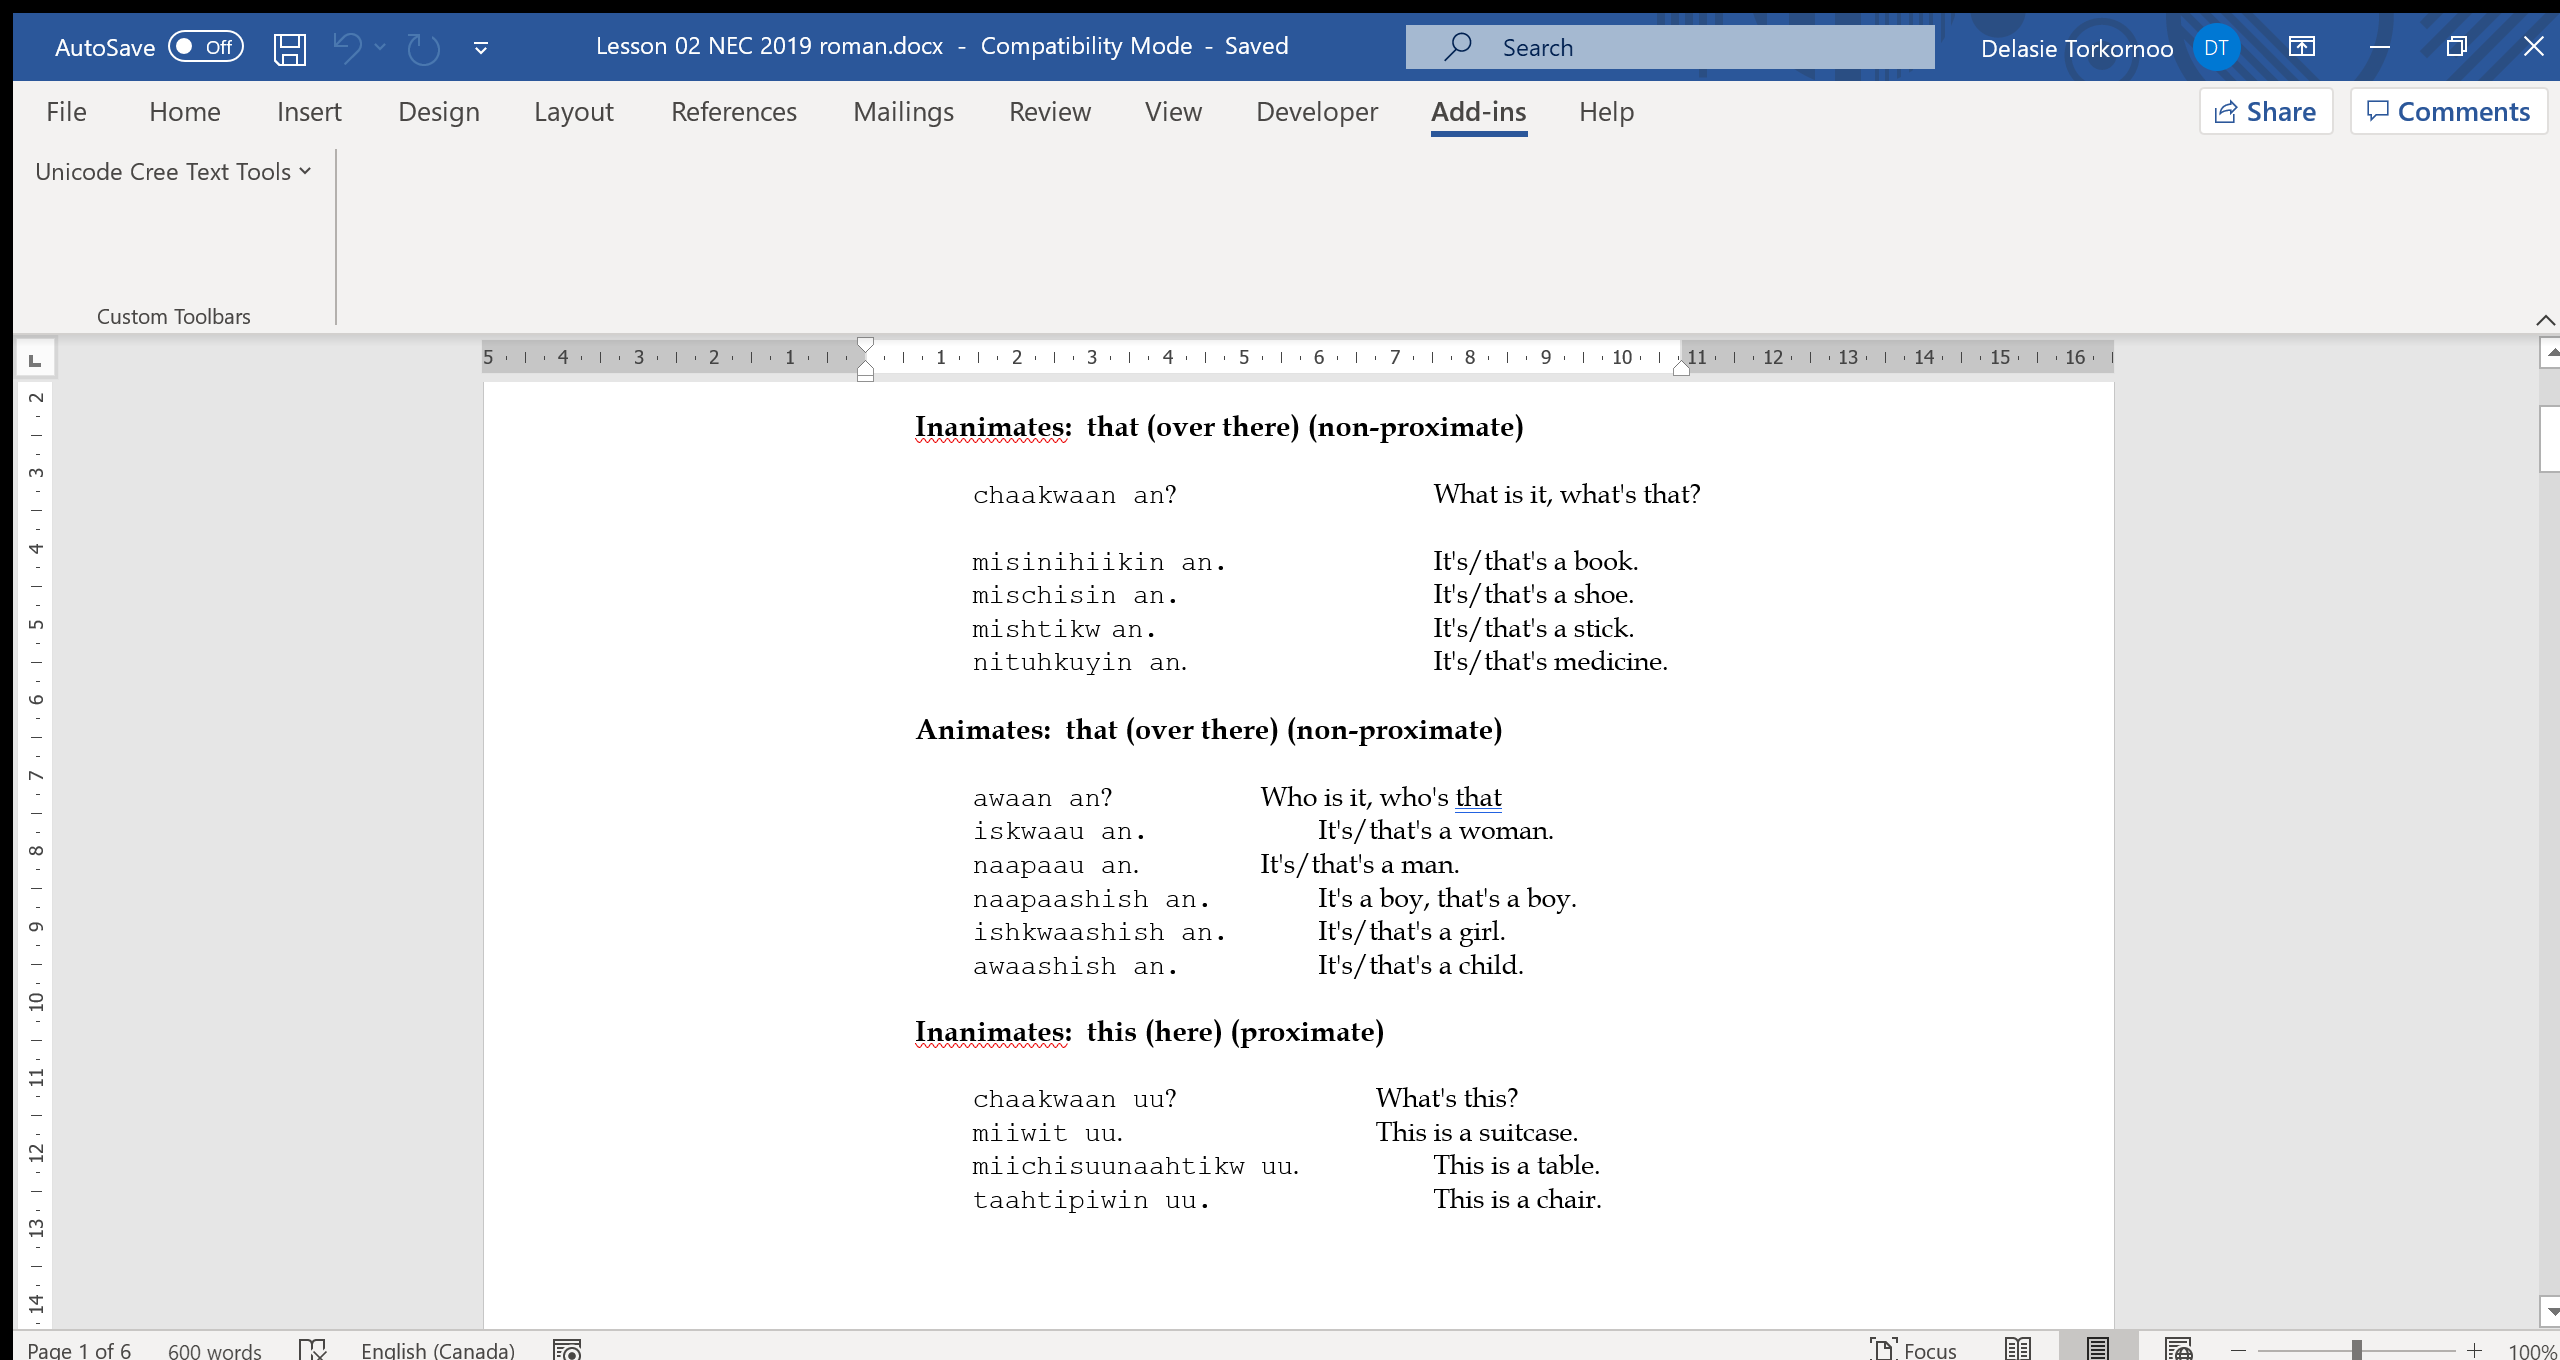
Task: Click the zoom slider handle
Action: 2357,1350
